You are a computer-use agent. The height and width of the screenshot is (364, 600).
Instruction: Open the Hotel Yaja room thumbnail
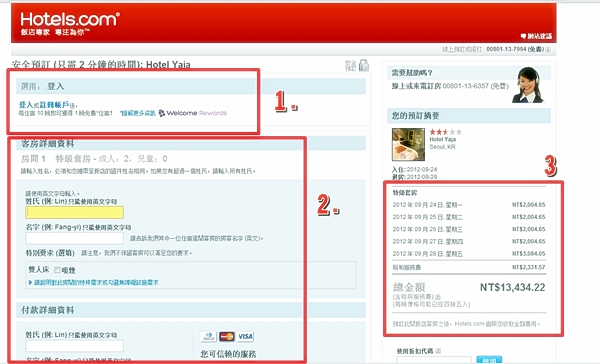(x=408, y=144)
